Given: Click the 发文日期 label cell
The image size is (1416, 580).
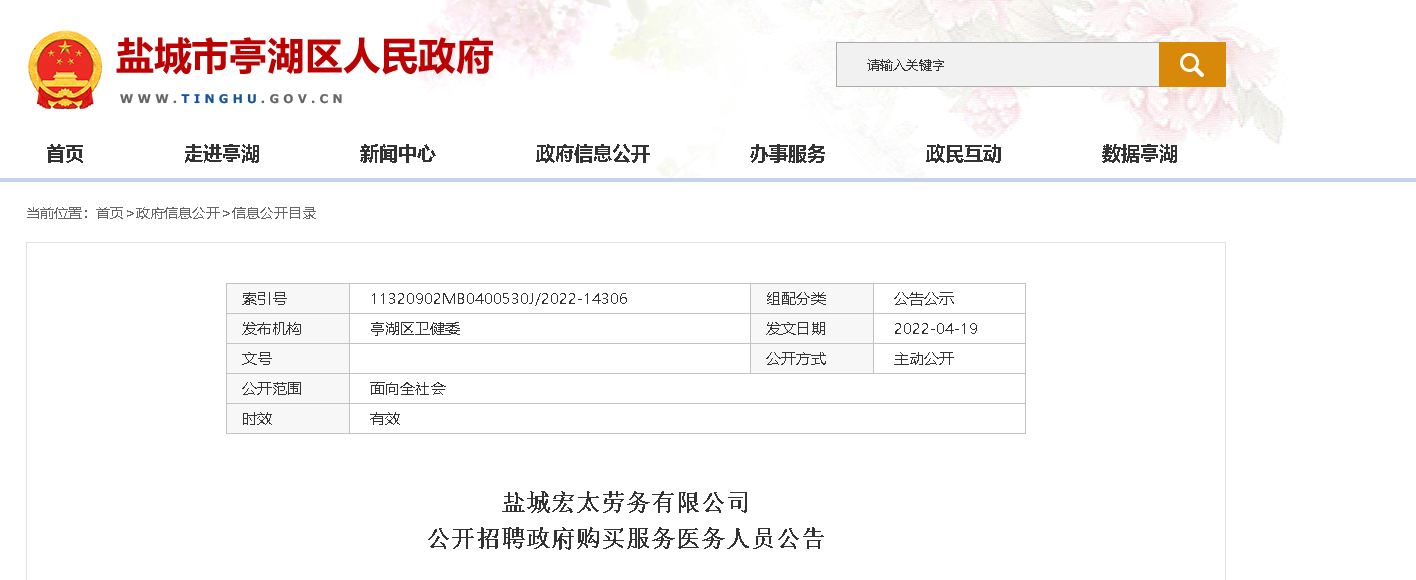Looking at the screenshot, I should [x=812, y=329].
